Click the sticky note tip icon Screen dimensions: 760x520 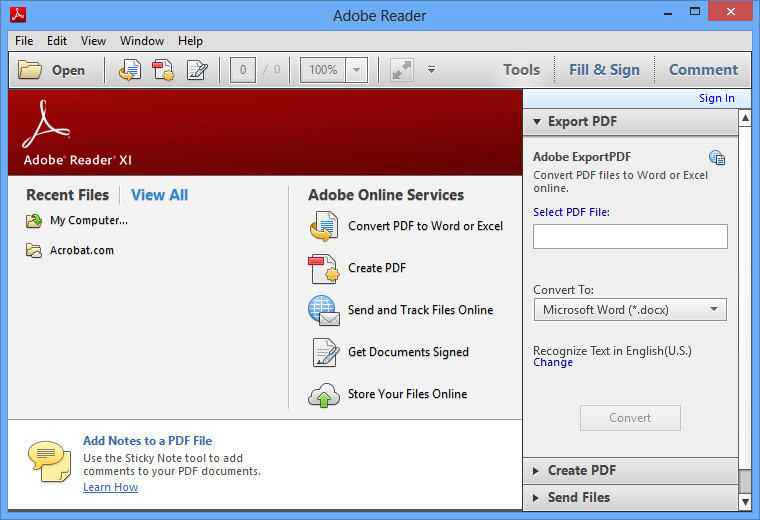(x=49, y=461)
